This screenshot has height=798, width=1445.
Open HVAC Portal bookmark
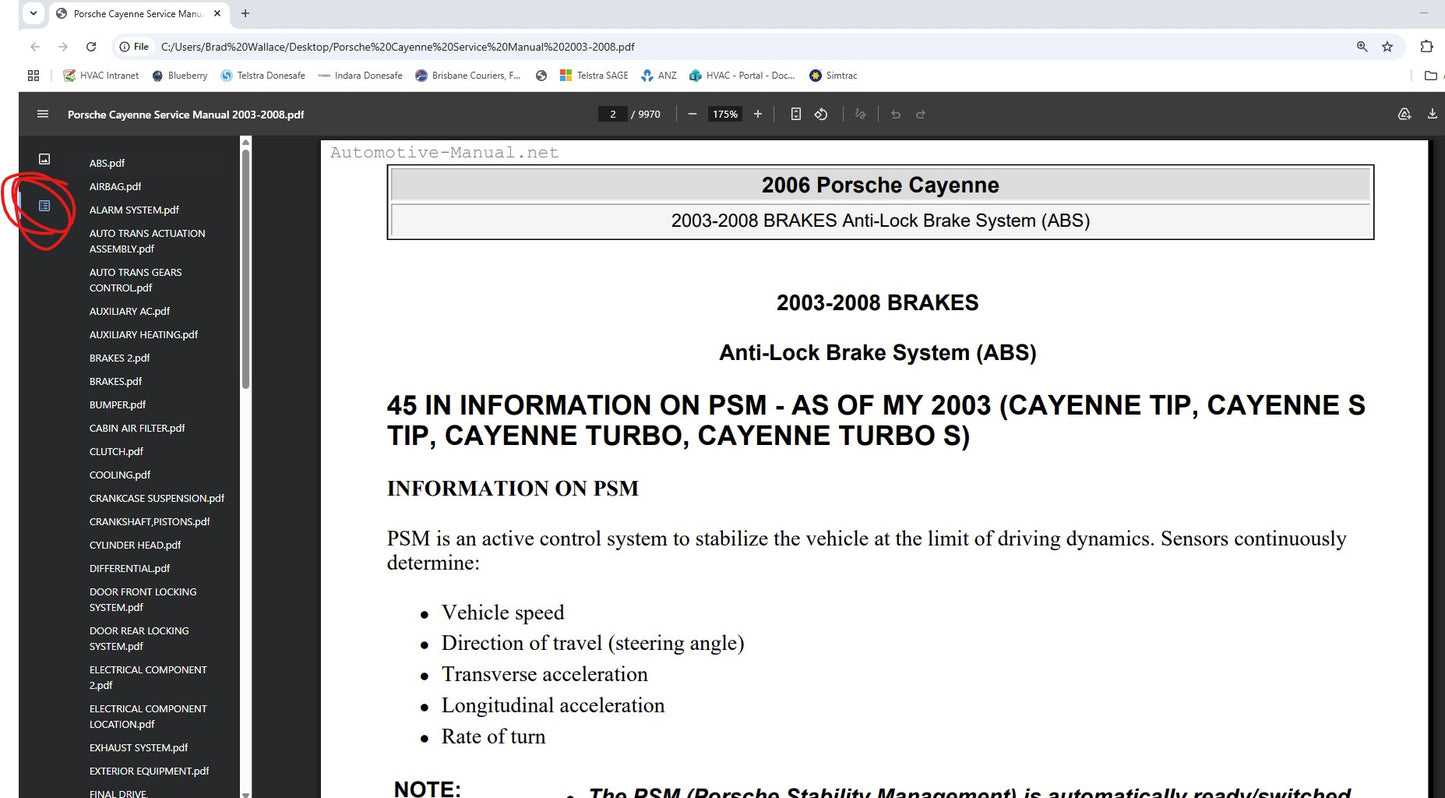[x=742, y=75]
